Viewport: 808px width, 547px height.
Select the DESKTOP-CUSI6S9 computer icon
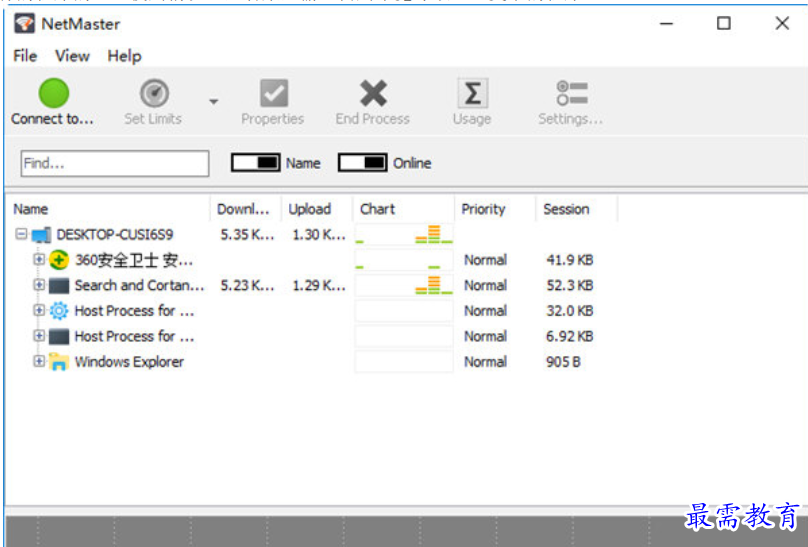click(41, 235)
